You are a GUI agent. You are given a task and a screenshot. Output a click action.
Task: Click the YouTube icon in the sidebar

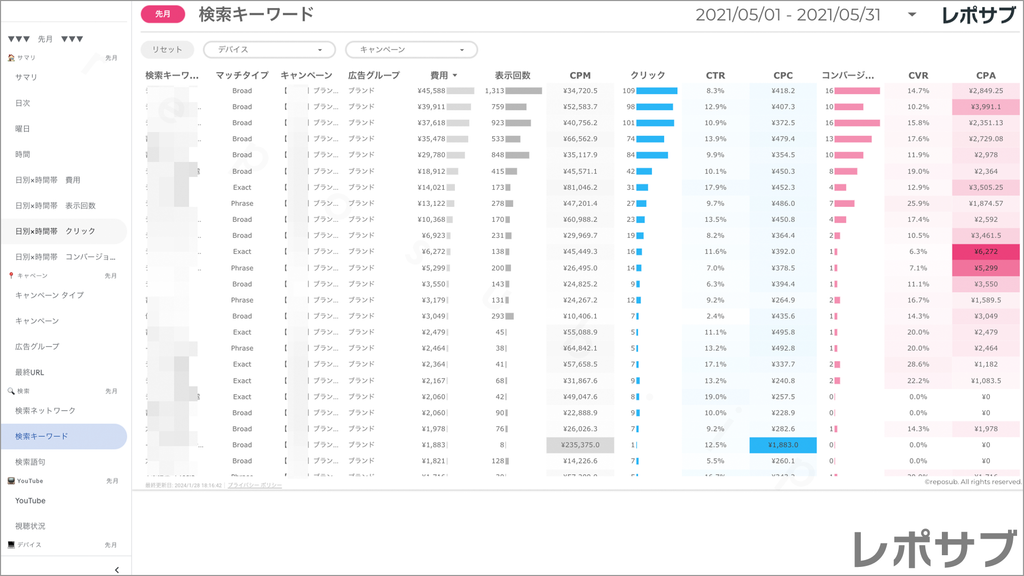click(11, 480)
